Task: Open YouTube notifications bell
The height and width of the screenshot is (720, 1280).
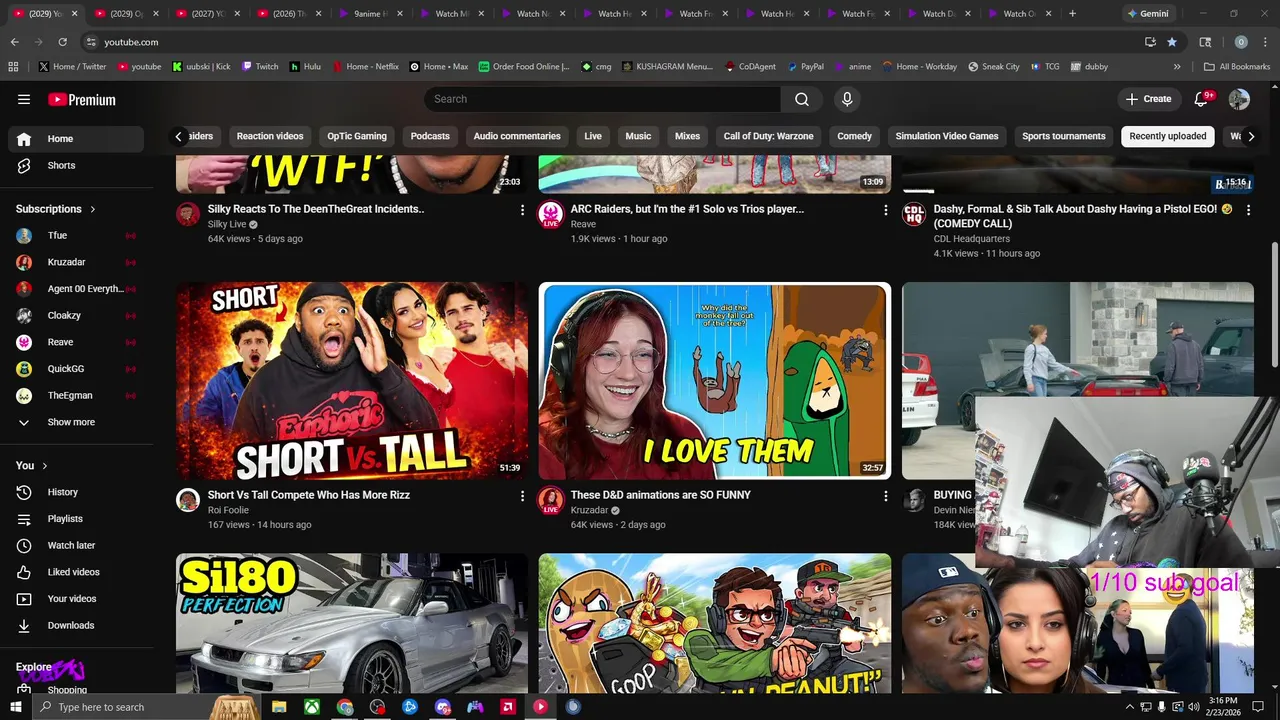Action: (x=1203, y=99)
